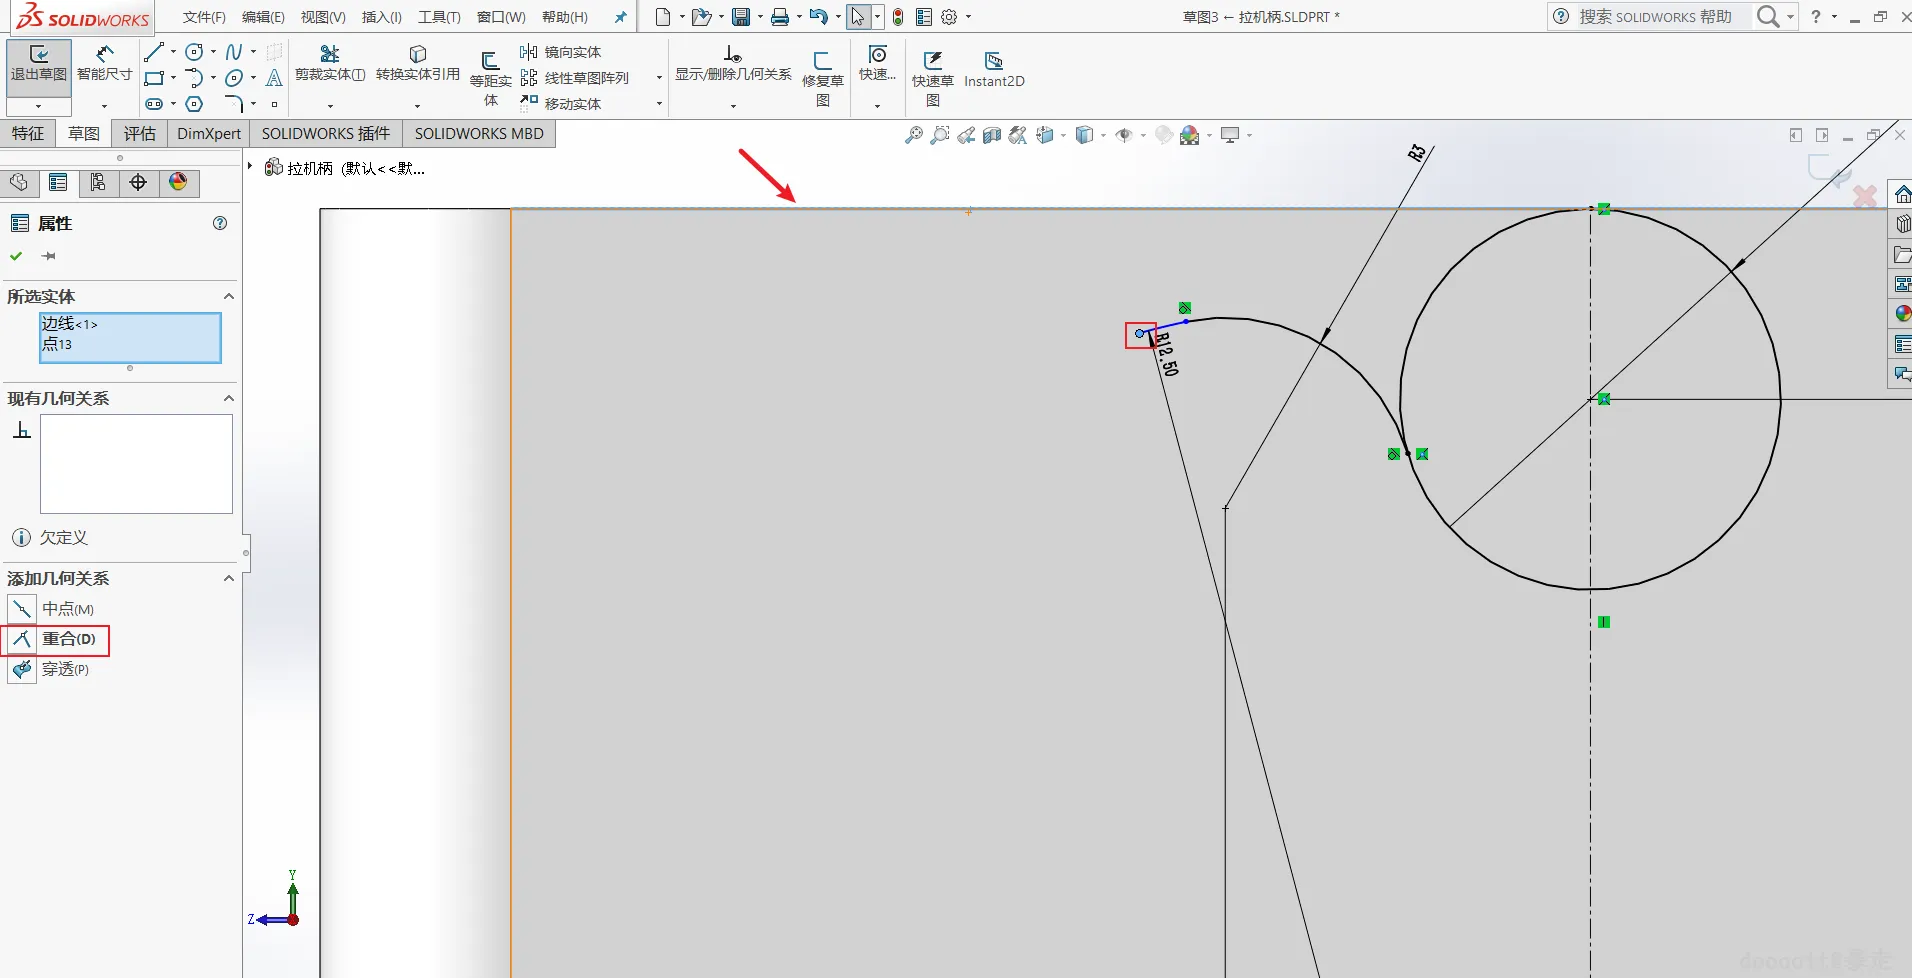Click the SOLIDWORKS help search field
1912x978 pixels.
[x=1654, y=17]
